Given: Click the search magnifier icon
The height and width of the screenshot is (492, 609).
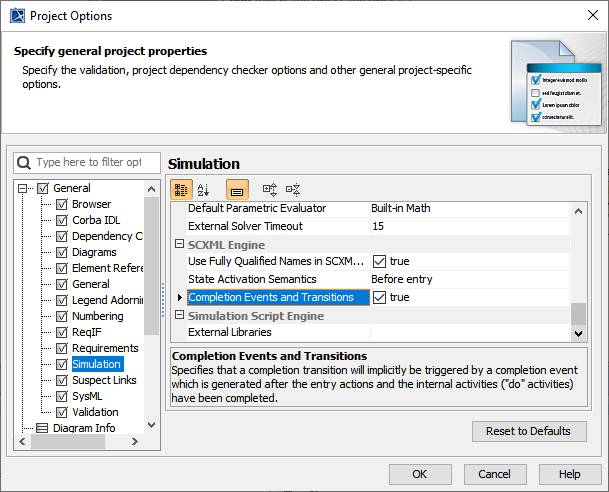Looking at the screenshot, I should coord(25,162).
